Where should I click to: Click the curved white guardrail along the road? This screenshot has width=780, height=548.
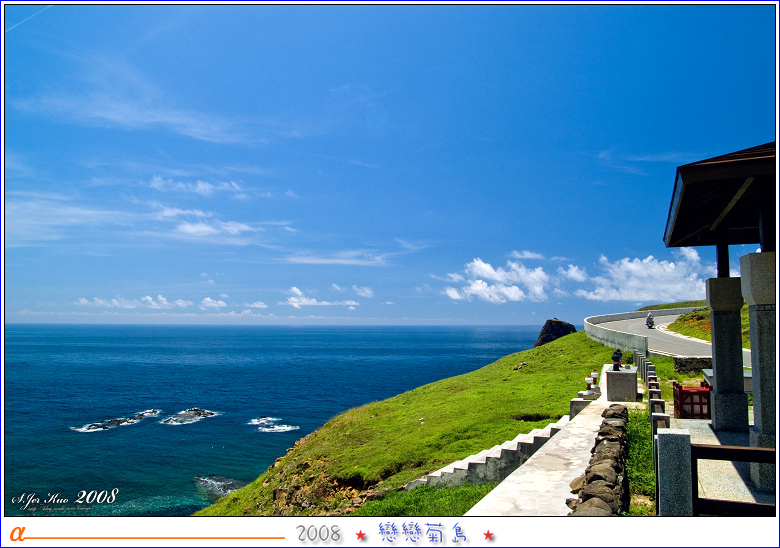[x=612, y=336]
